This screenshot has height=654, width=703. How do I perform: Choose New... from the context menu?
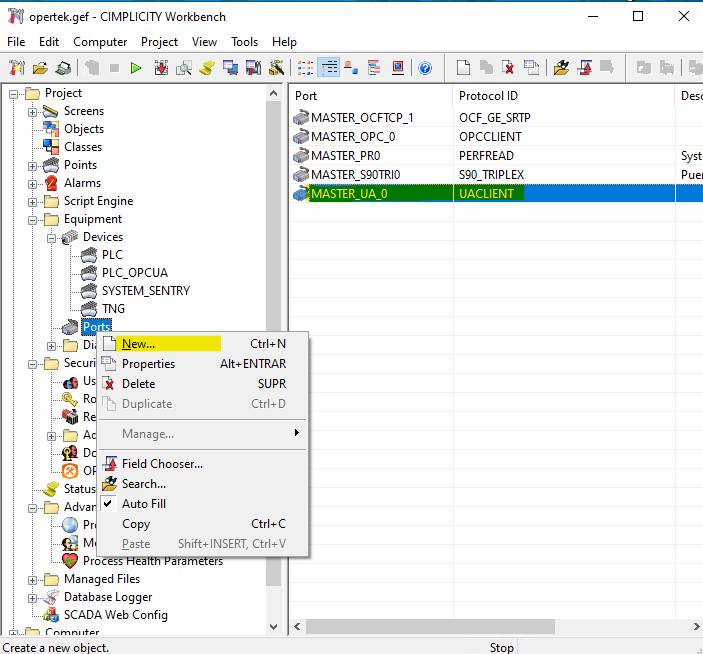pyautogui.click(x=203, y=344)
